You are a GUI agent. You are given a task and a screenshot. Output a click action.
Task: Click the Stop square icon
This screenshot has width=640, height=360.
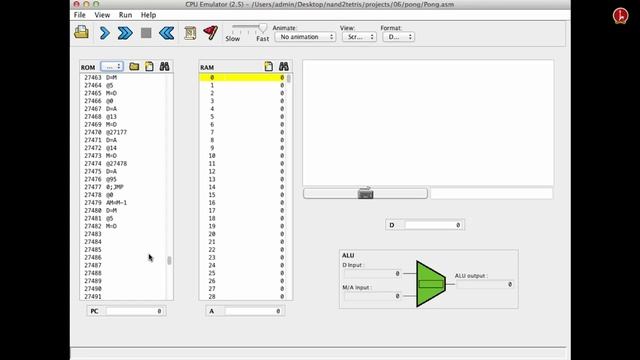tap(146, 33)
